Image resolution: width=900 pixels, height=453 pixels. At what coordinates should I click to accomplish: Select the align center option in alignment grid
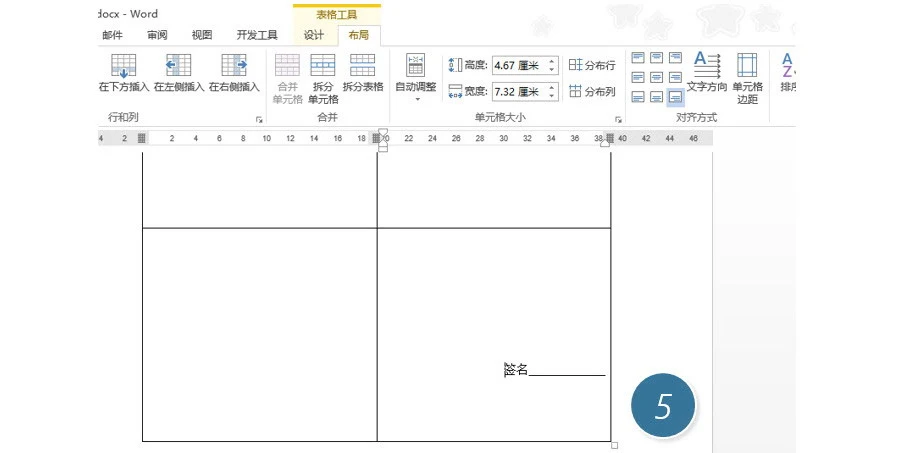coord(657,77)
